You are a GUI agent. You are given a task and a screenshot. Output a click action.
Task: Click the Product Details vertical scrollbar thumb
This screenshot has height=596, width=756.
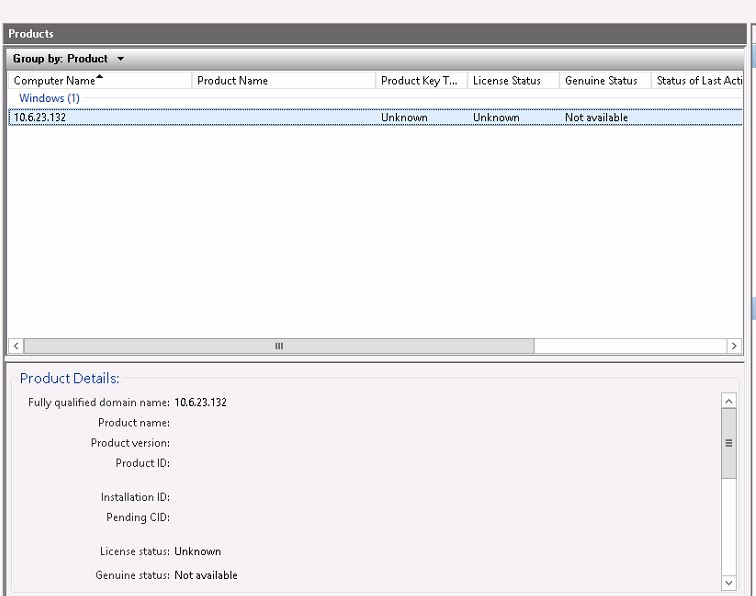(728, 443)
